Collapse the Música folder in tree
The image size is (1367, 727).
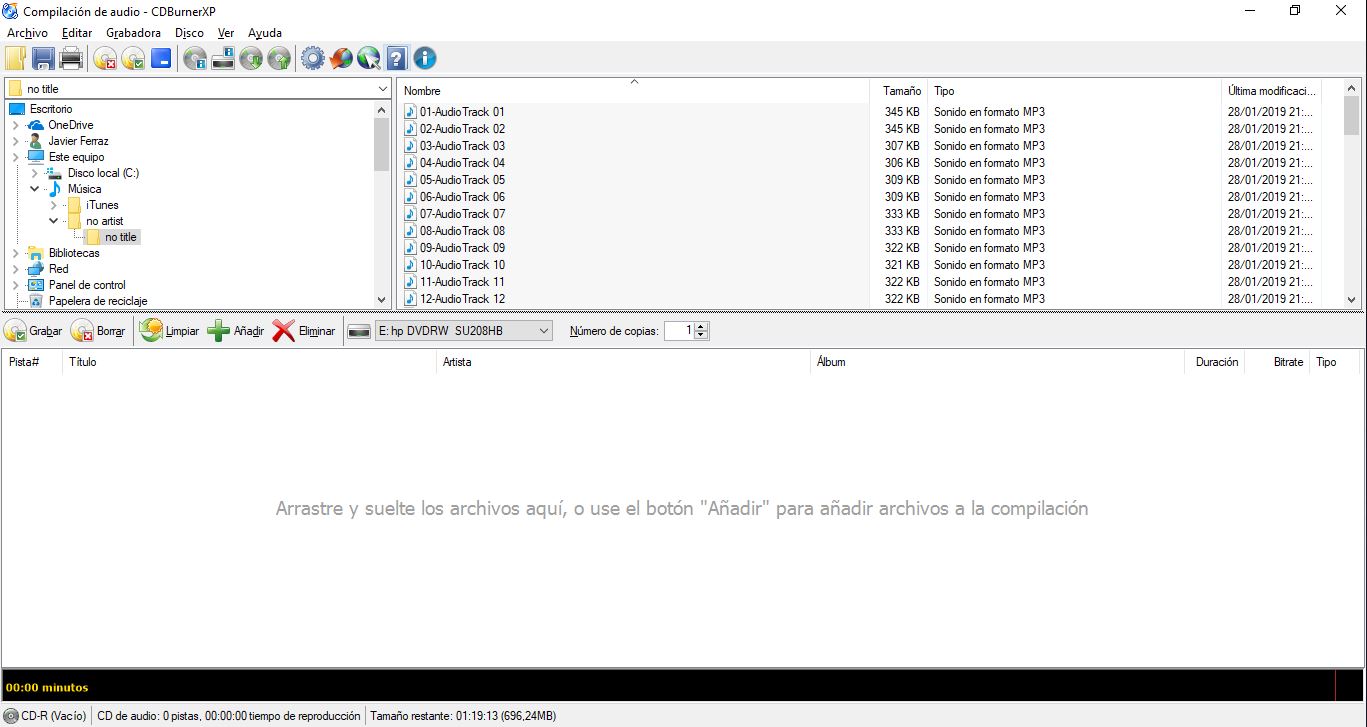pyautogui.click(x=35, y=189)
